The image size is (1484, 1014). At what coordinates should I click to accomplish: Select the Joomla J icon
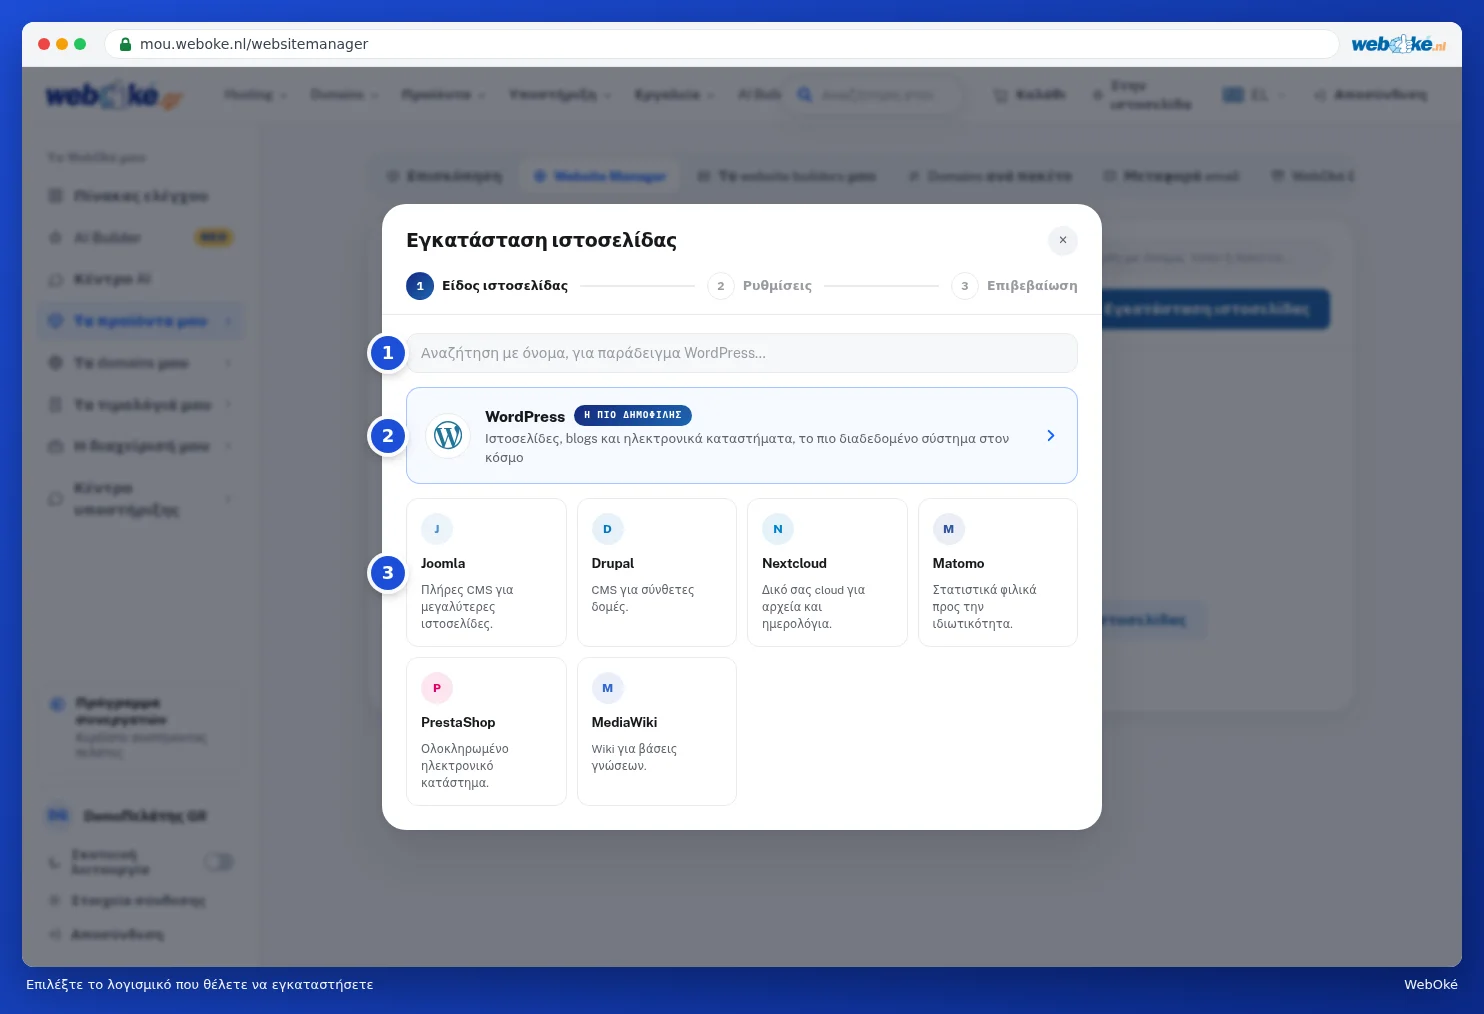click(437, 529)
